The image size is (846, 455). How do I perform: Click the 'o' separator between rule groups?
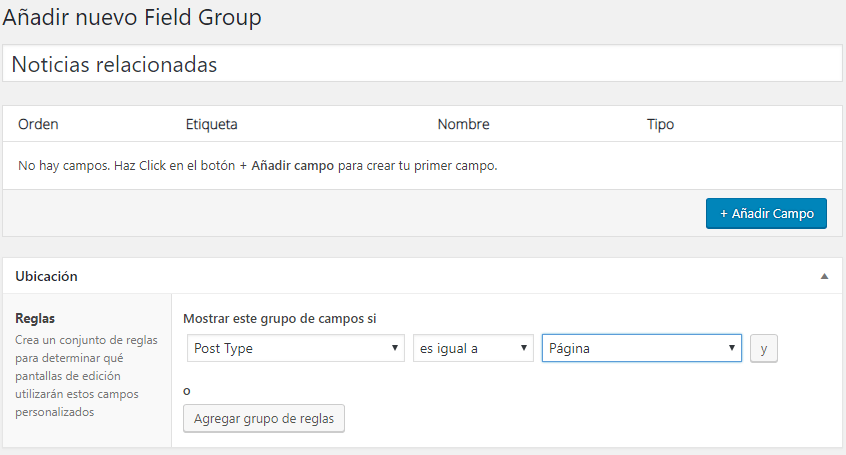(x=187, y=390)
